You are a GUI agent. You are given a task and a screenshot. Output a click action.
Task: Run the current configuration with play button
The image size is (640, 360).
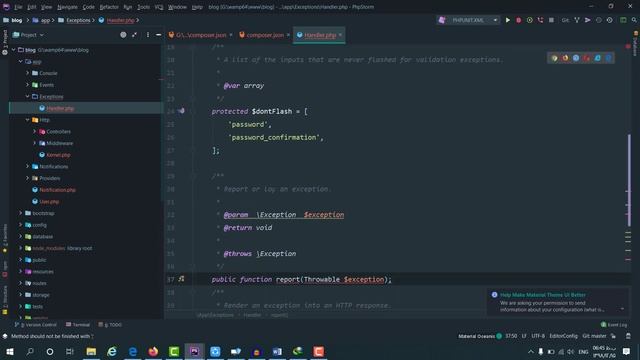click(508, 20)
